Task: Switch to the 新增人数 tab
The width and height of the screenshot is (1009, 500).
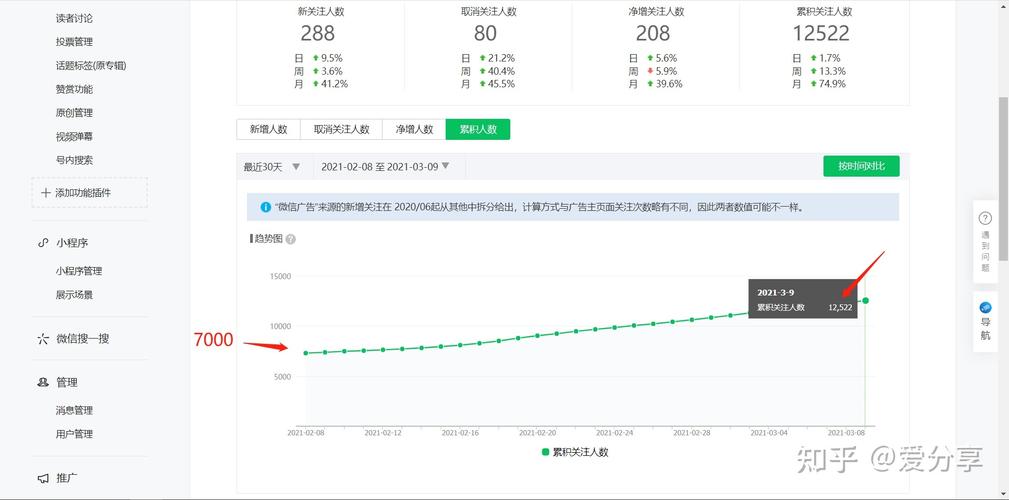Action: [x=268, y=129]
